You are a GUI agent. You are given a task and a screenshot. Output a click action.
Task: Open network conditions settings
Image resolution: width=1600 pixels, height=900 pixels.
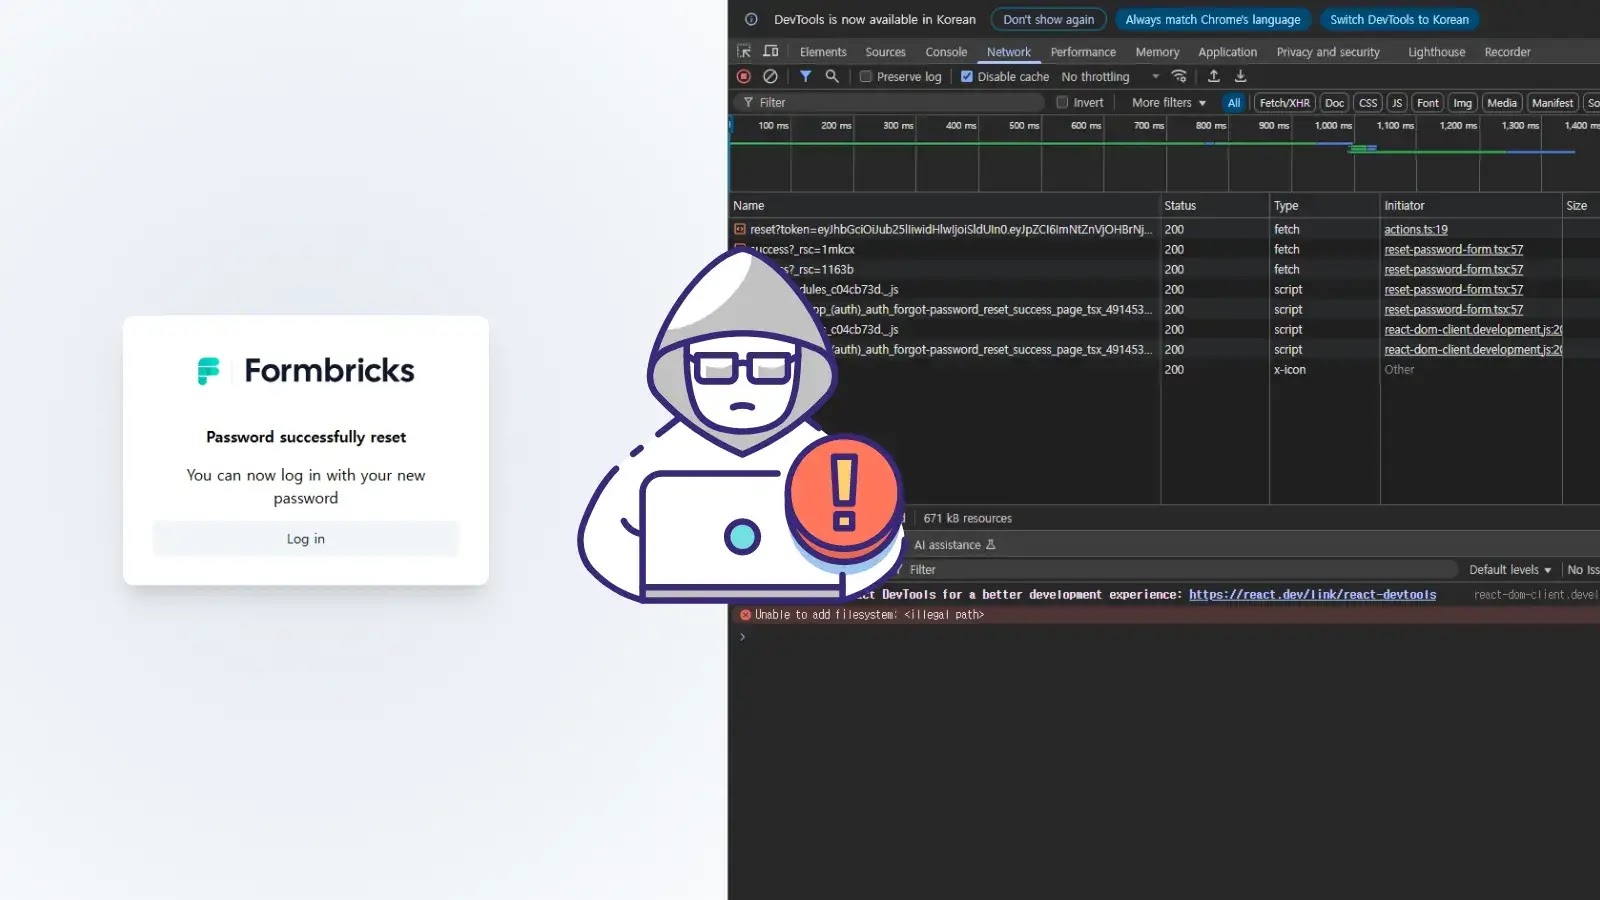(1179, 76)
